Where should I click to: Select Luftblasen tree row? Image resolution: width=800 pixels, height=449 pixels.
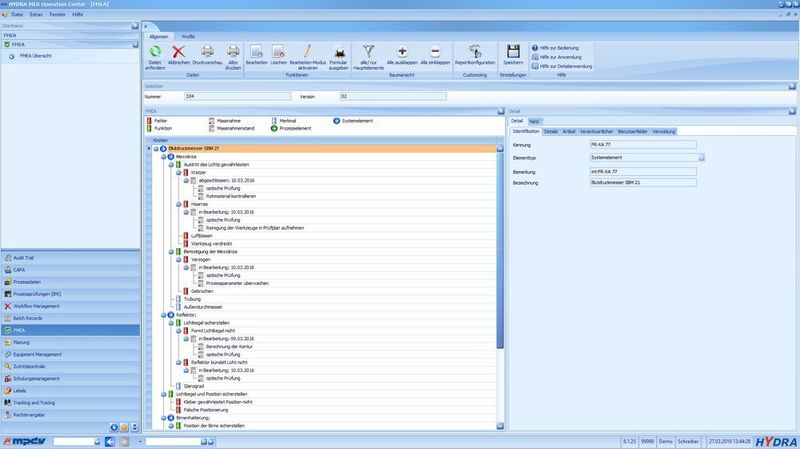(x=202, y=236)
